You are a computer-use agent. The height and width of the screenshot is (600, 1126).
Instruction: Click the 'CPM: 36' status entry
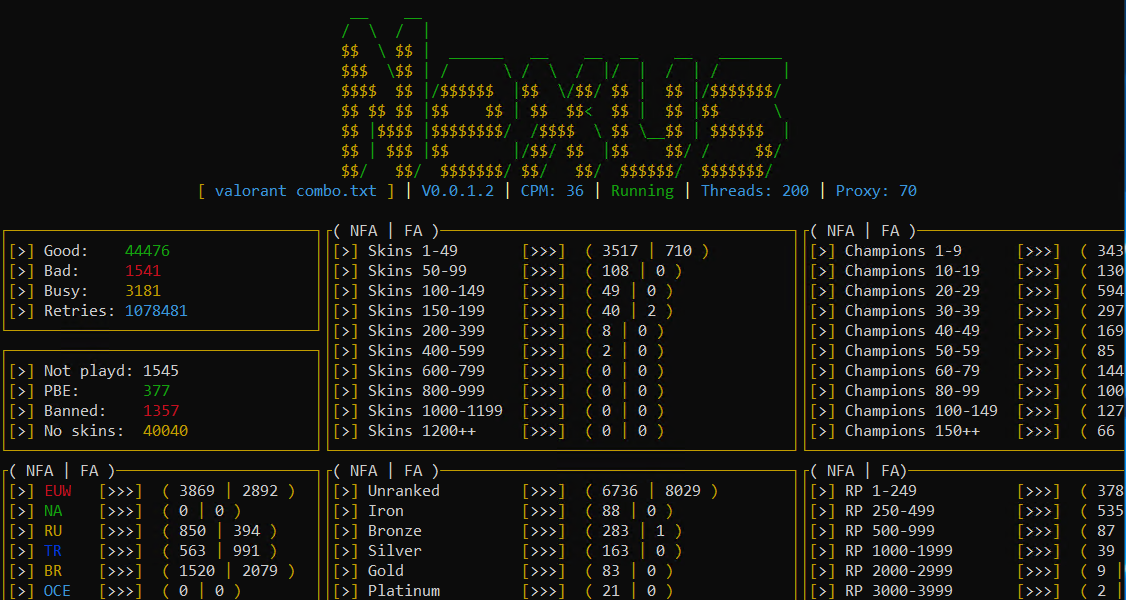[x=552, y=191]
